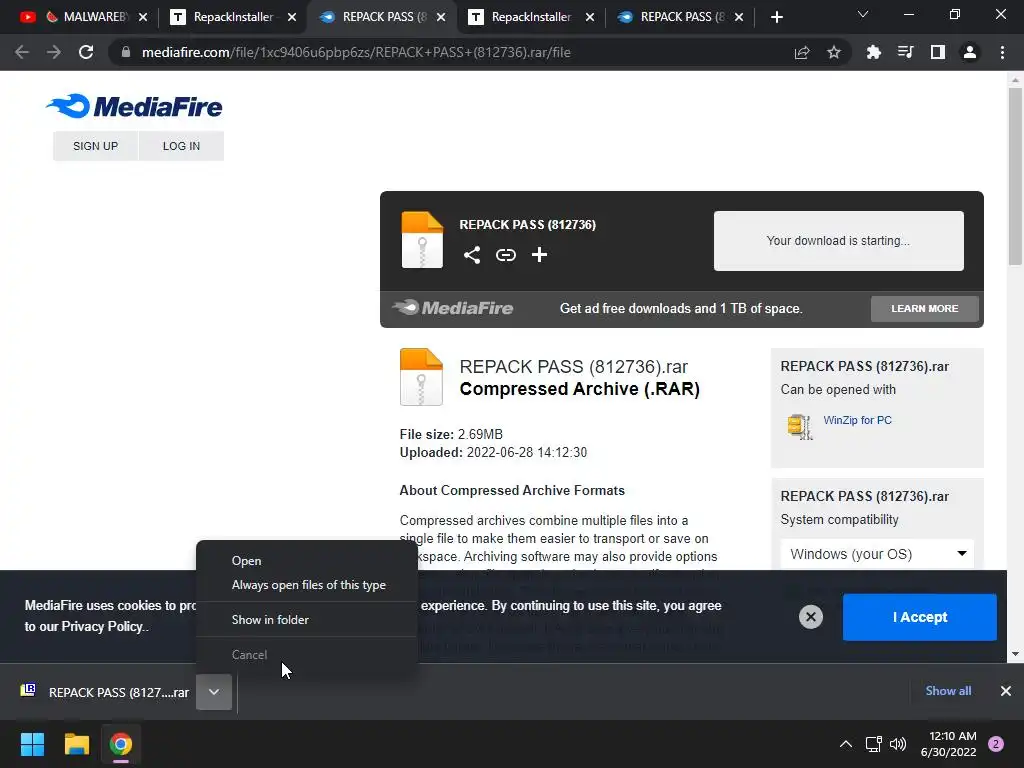View site info via the padlock icon

click(126, 52)
